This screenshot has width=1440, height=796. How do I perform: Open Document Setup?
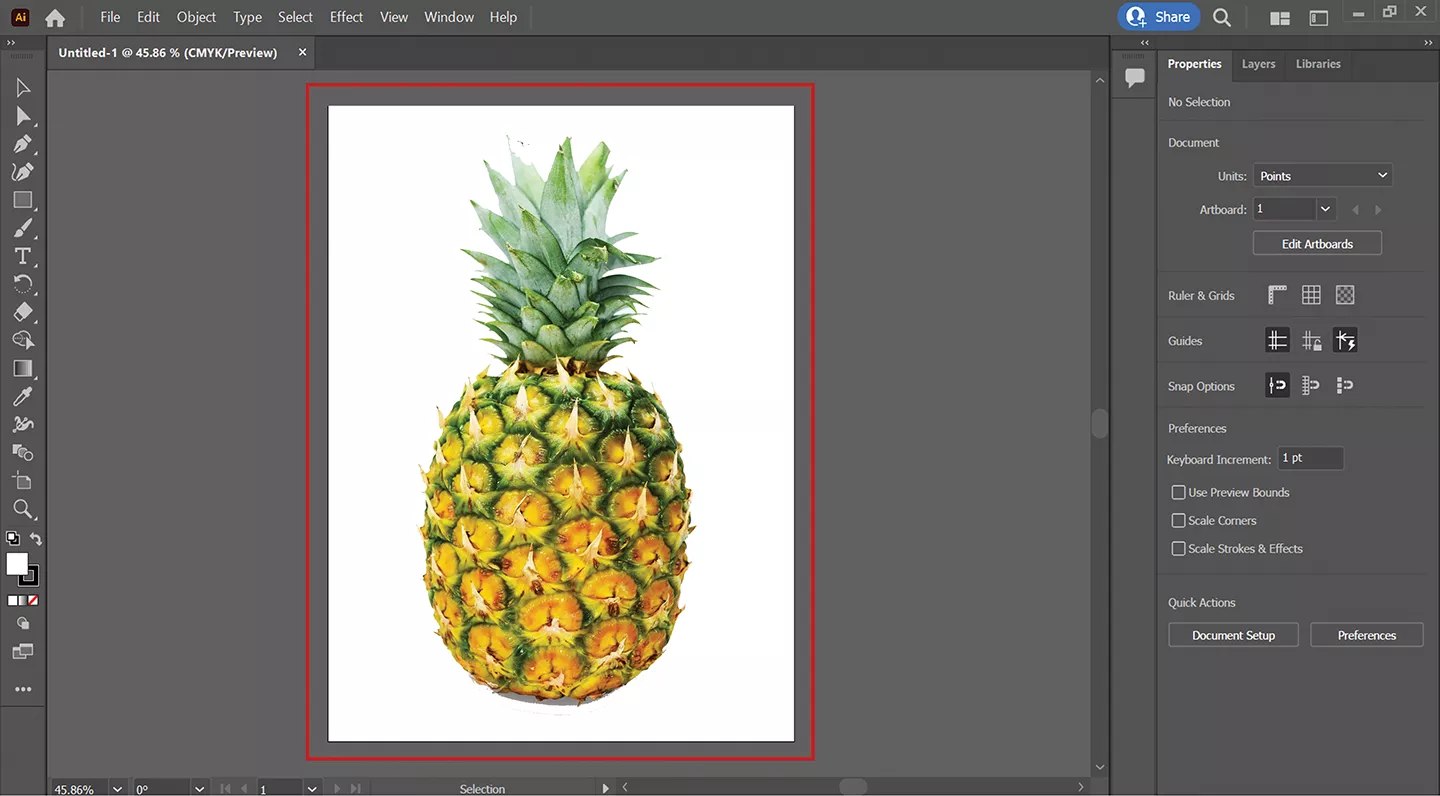click(1233, 635)
